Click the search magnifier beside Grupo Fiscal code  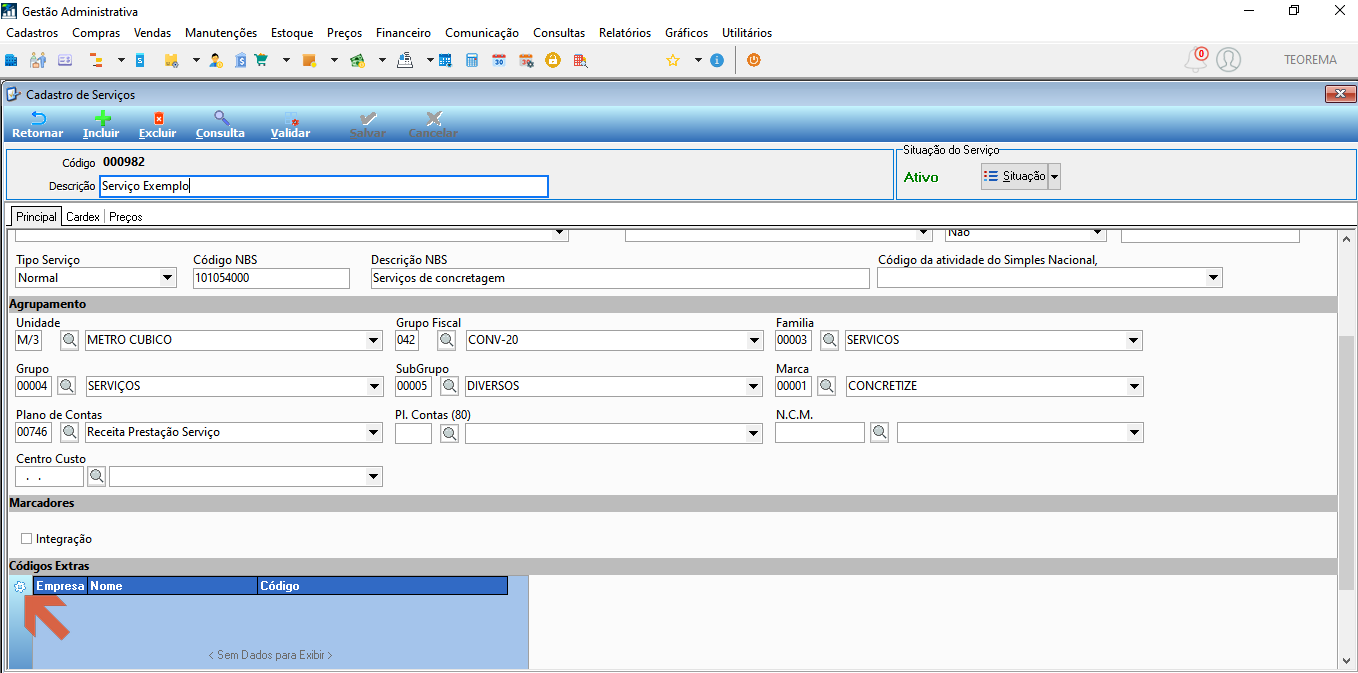click(446, 340)
